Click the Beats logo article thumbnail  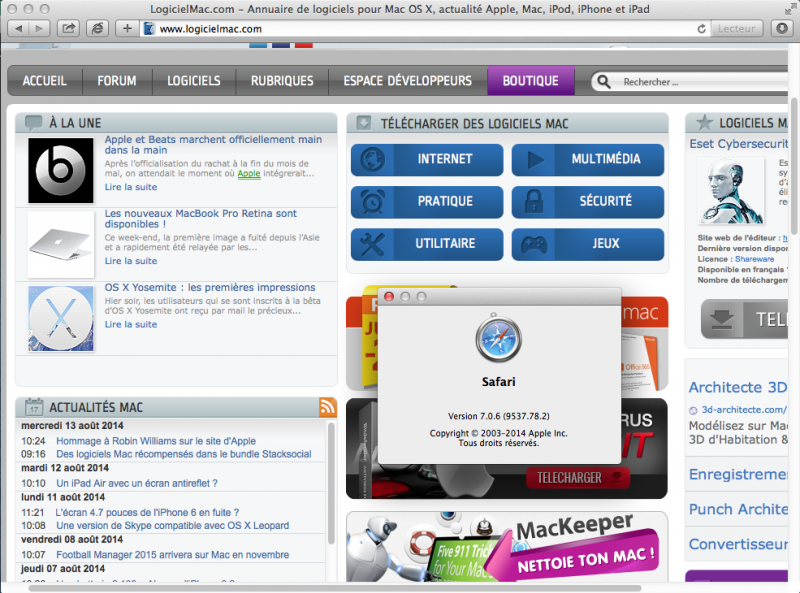(61, 170)
